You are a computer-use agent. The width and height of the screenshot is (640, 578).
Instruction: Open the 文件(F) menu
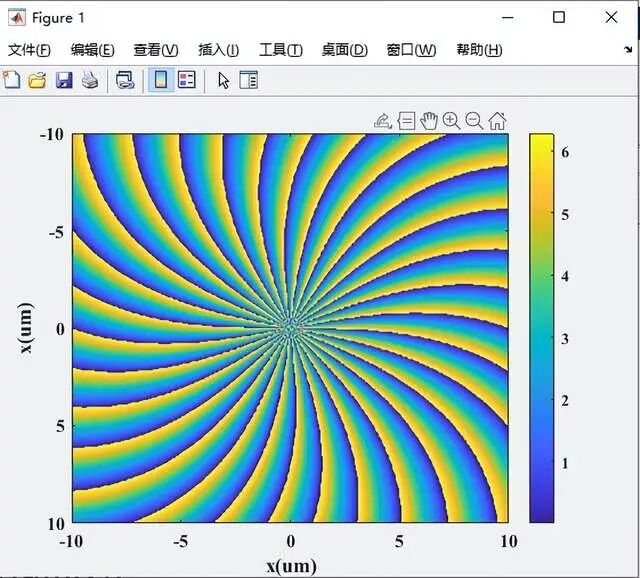click(29, 50)
